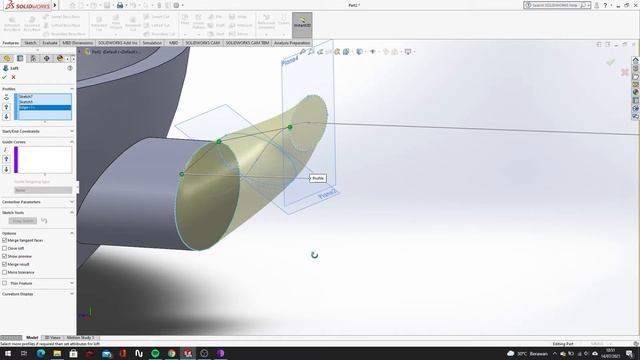Open Spotify from taskbar
This screenshot has height=360, width=640.
click(x=155, y=353)
